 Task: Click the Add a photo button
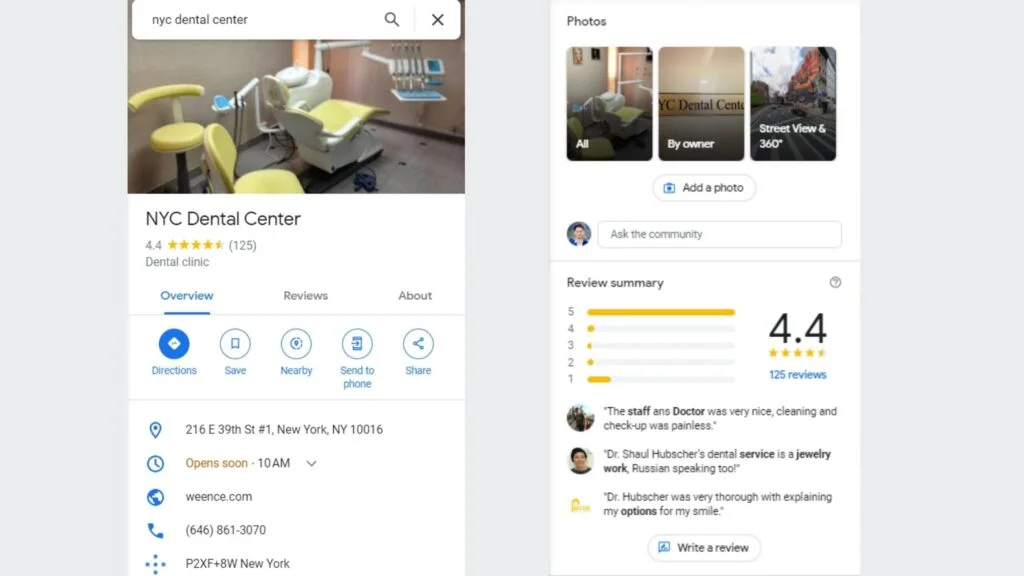(704, 188)
